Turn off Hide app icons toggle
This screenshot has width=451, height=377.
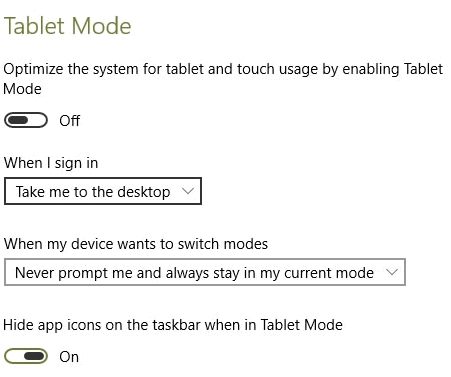[x=26, y=356]
